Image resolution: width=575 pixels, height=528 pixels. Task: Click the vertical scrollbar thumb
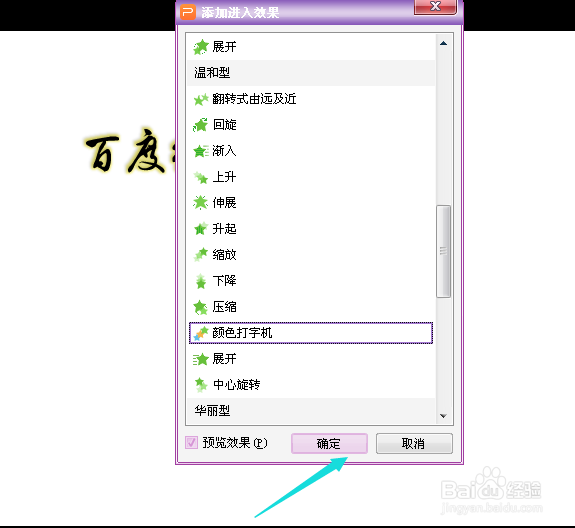(x=443, y=252)
